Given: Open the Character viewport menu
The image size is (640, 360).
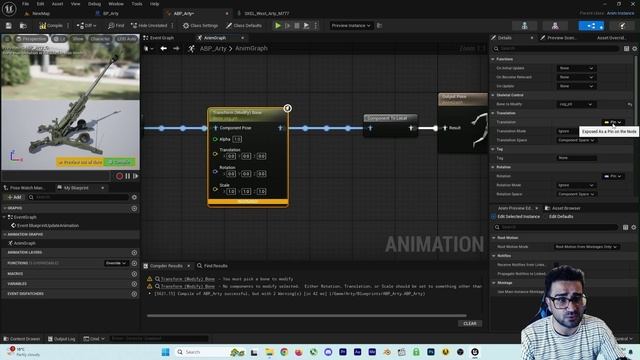Looking at the screenshot, I should click(x=100, y=39).
